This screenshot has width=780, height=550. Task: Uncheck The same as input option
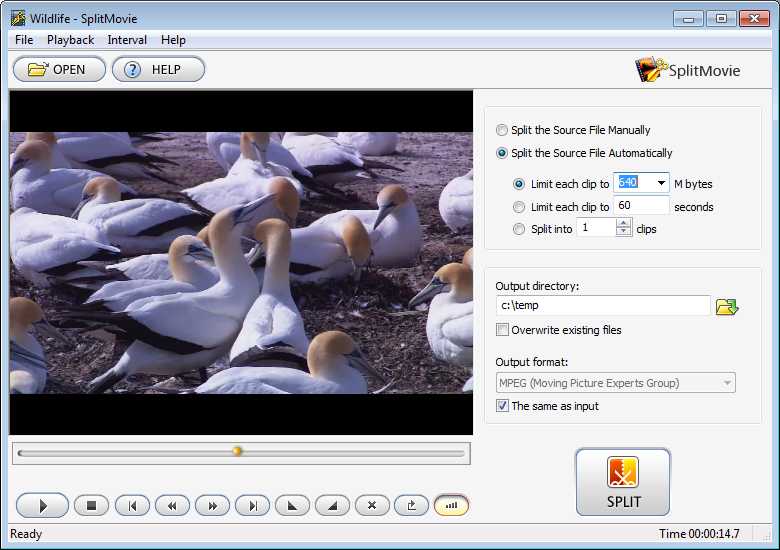tap(502, 406)
